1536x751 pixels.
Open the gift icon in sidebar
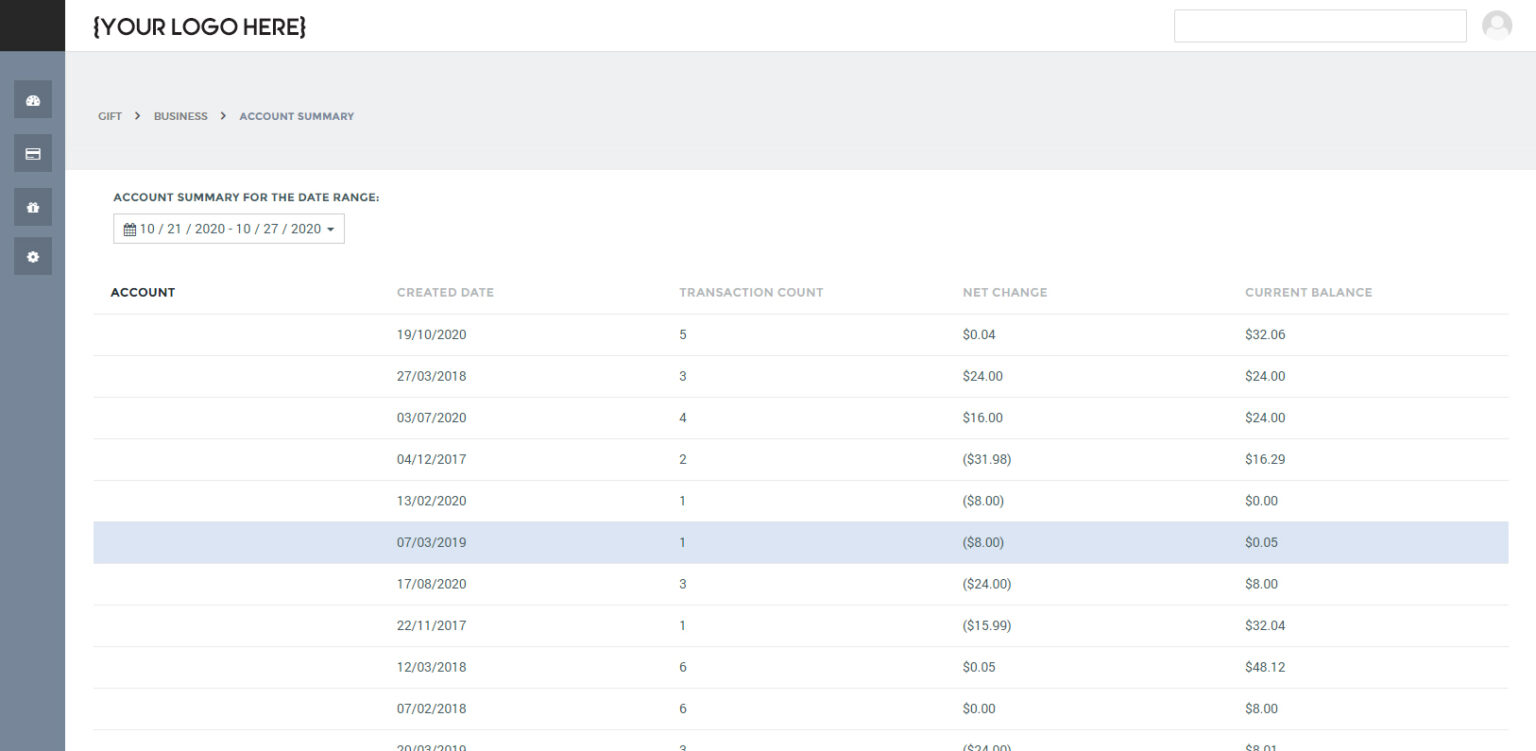[32, 207]
